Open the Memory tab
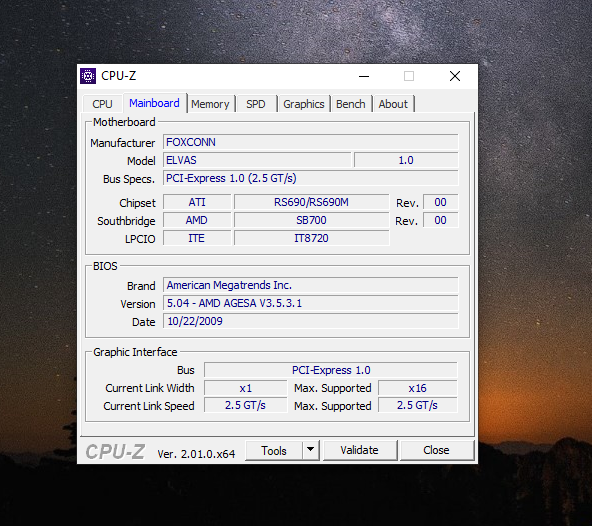593x528 pixels. point(210,104)
